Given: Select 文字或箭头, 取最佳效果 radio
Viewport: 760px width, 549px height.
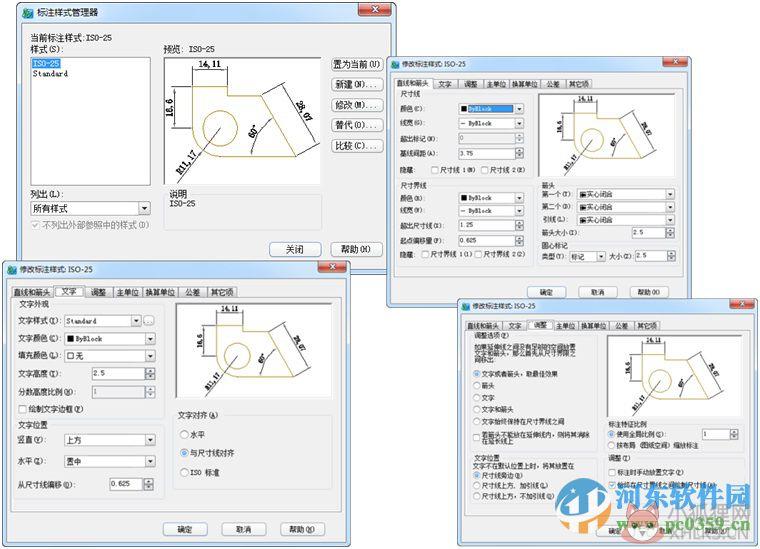Looking at the screenshot, I should click(477, 374).
